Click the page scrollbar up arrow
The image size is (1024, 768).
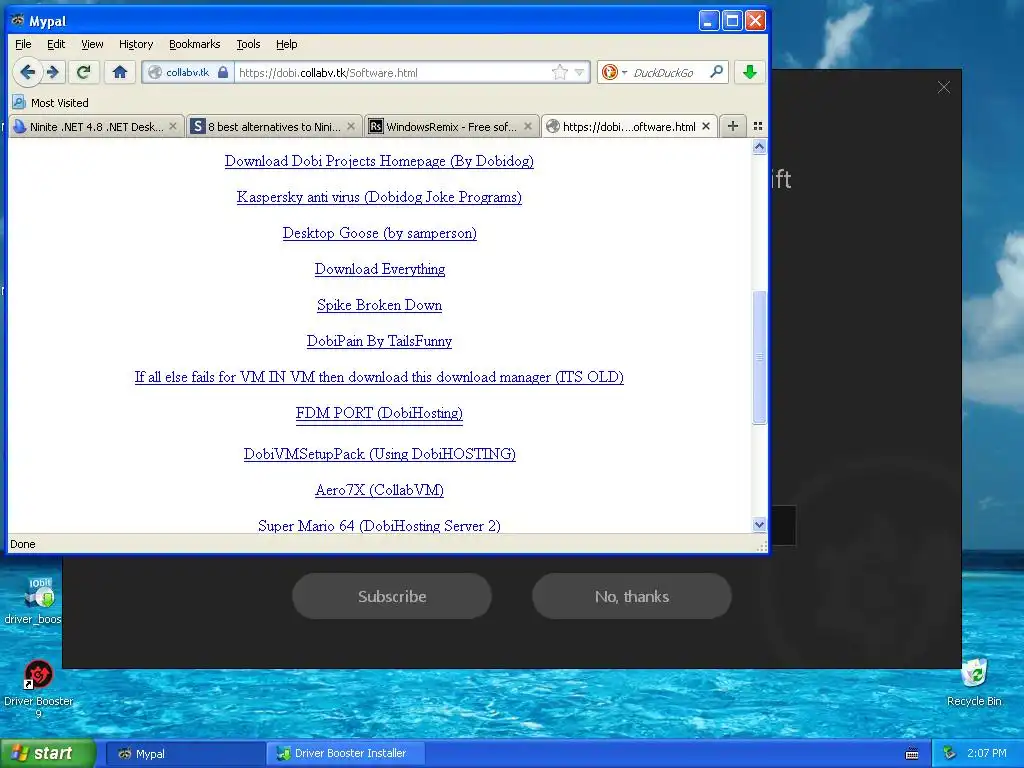coord(759,147)
